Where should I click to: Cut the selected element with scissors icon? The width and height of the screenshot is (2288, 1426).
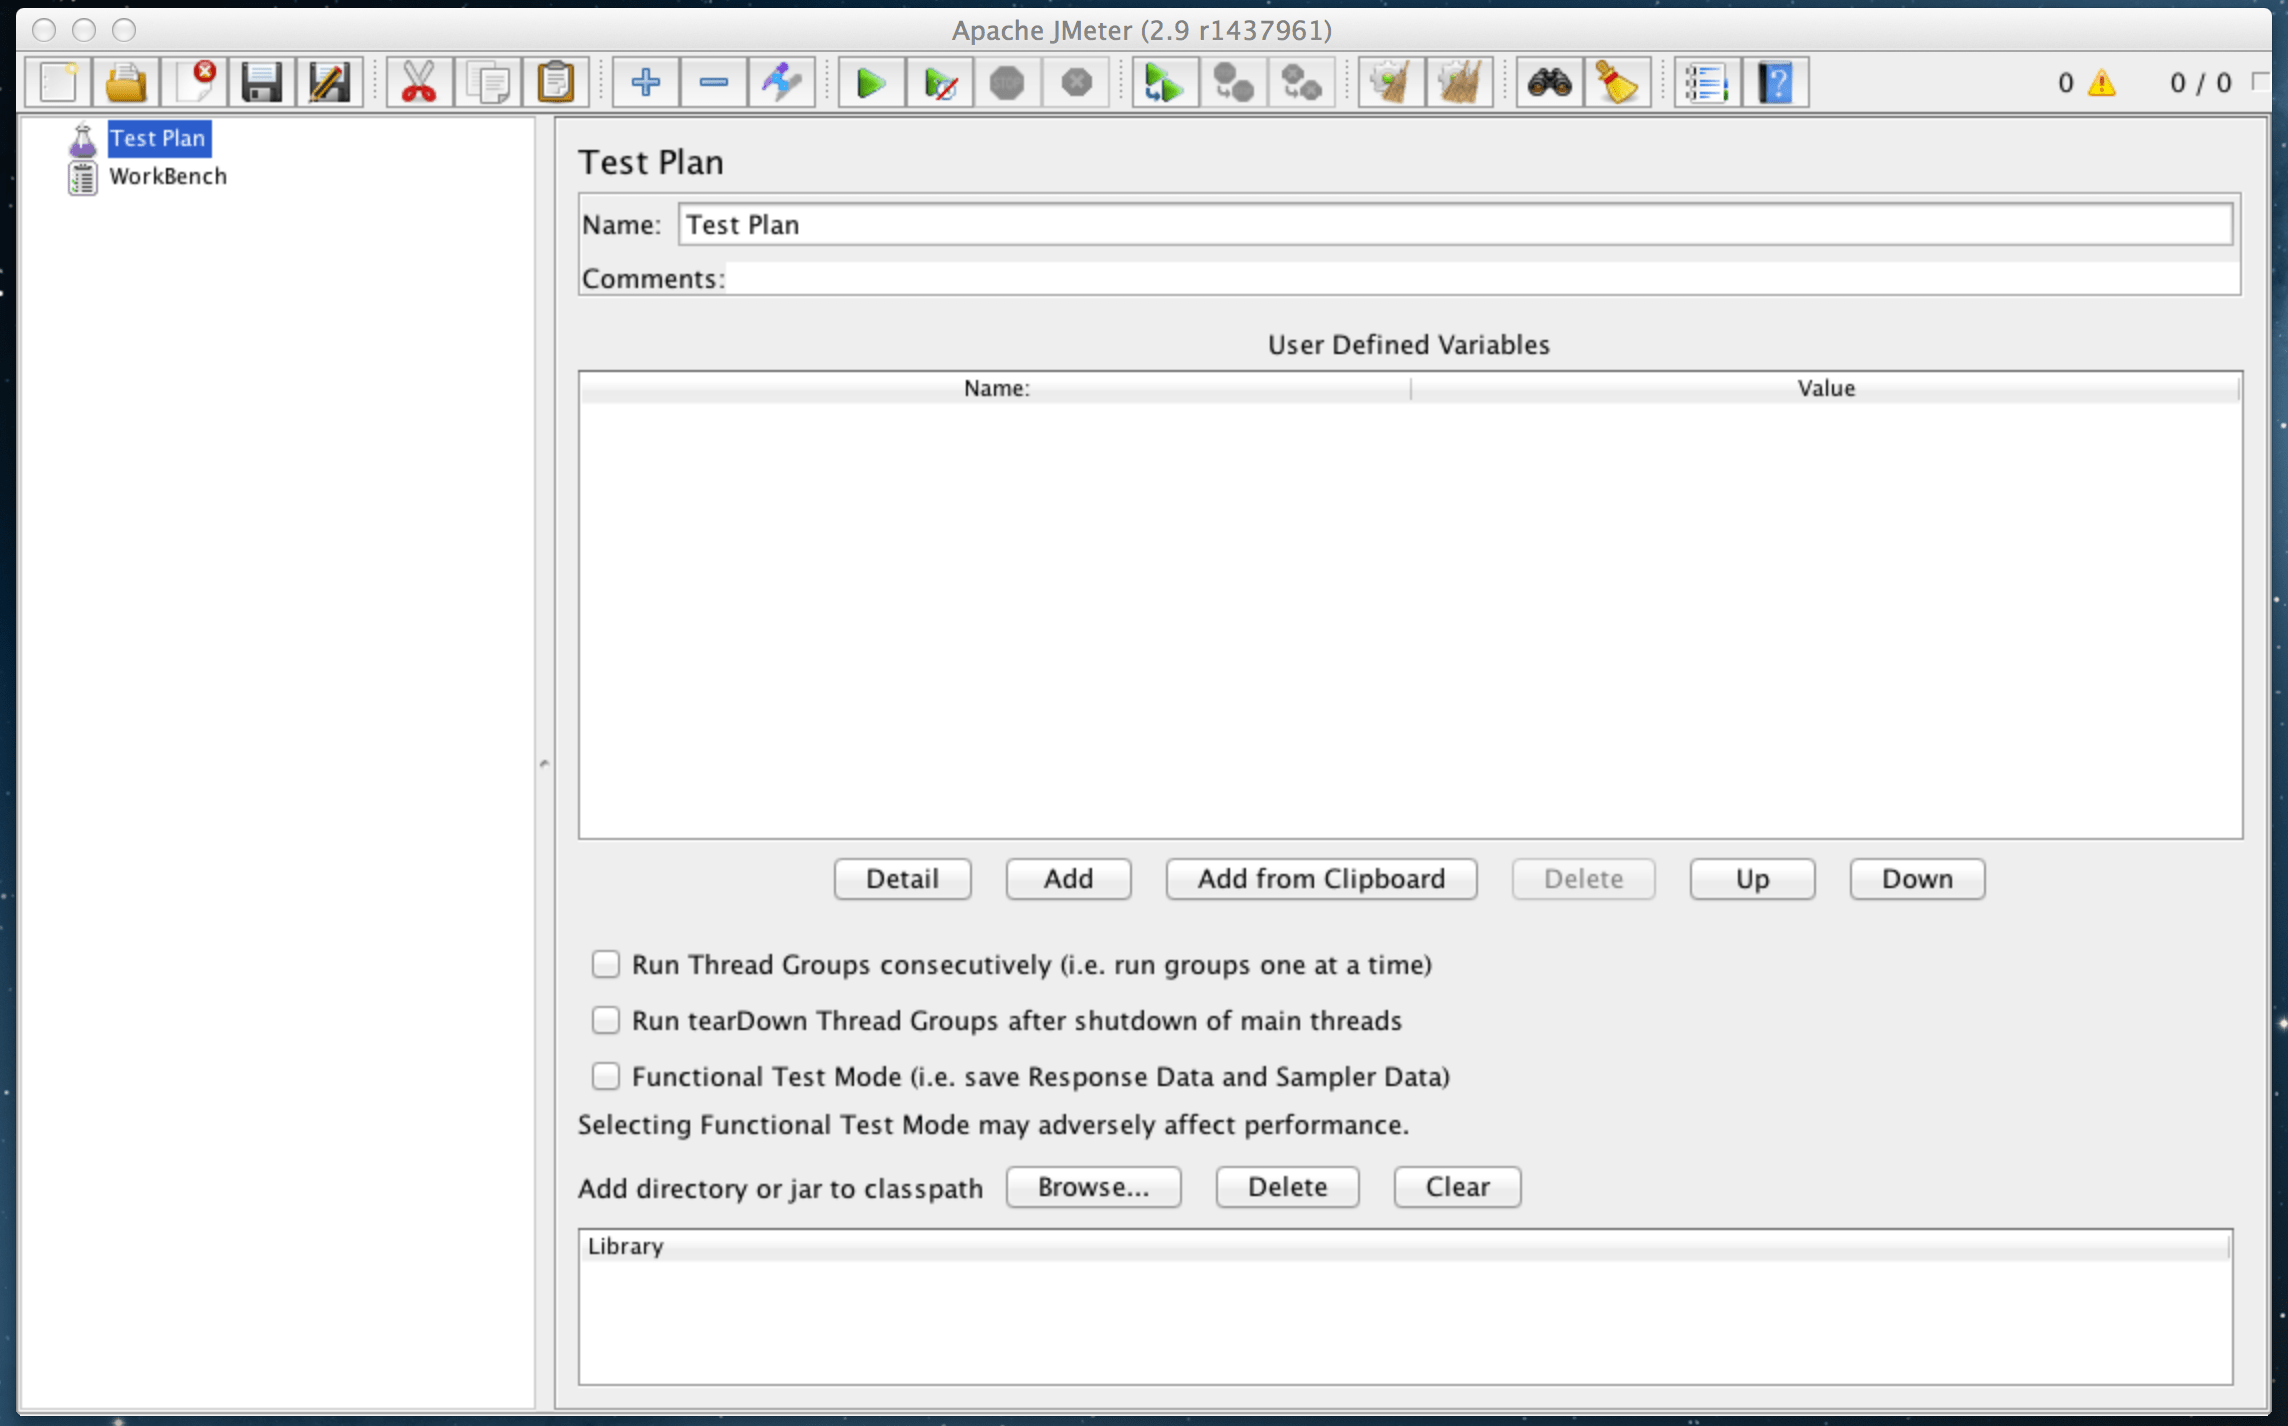[x=417, y=82]
